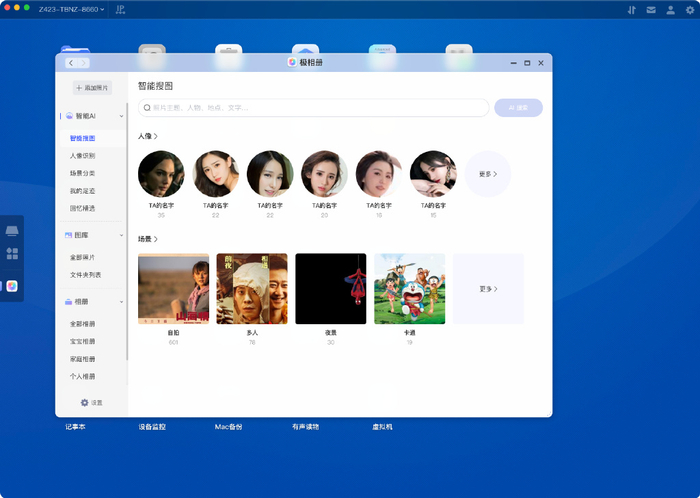Open the app grid icon in left dock
Screen dimensions: 700x498
click(x=12, y=253)
